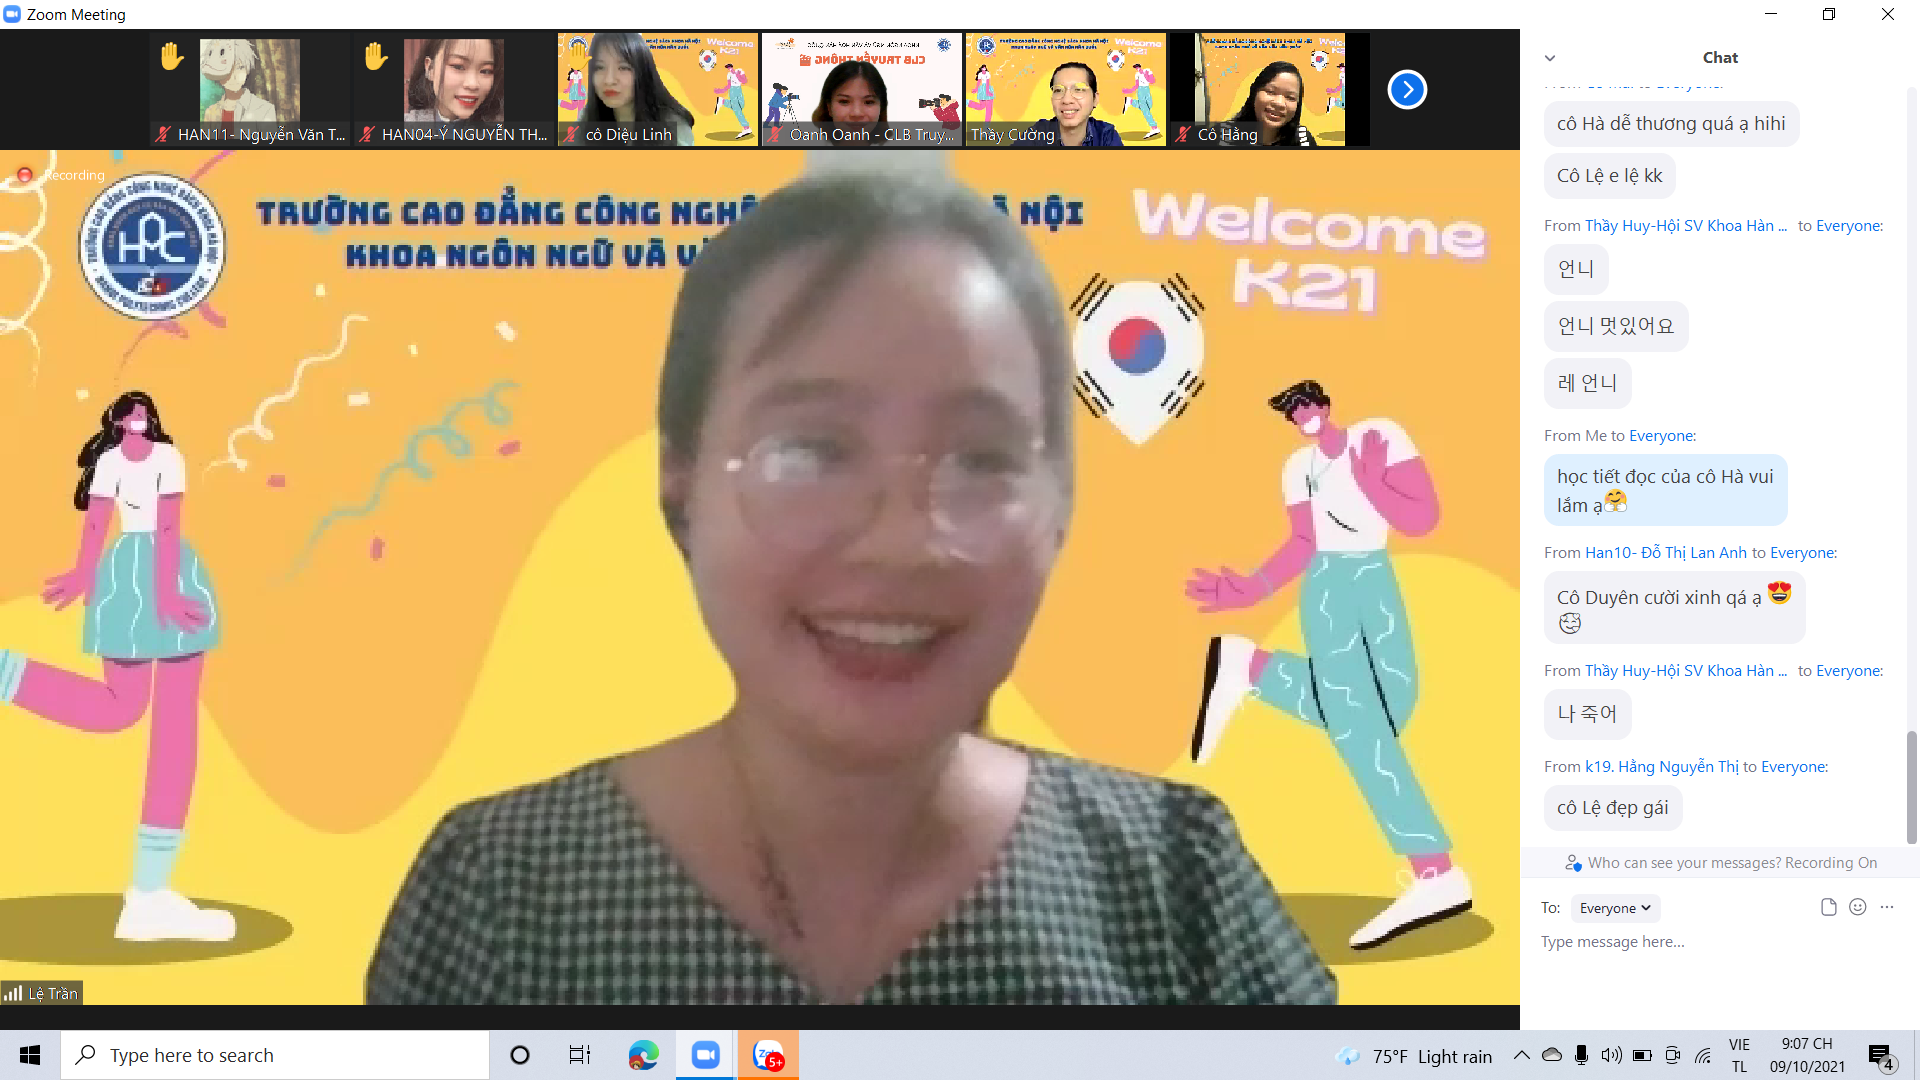Open the notification center icon
The width and height of the screenshot is (1920, 1080).
coord(1880,1056)
